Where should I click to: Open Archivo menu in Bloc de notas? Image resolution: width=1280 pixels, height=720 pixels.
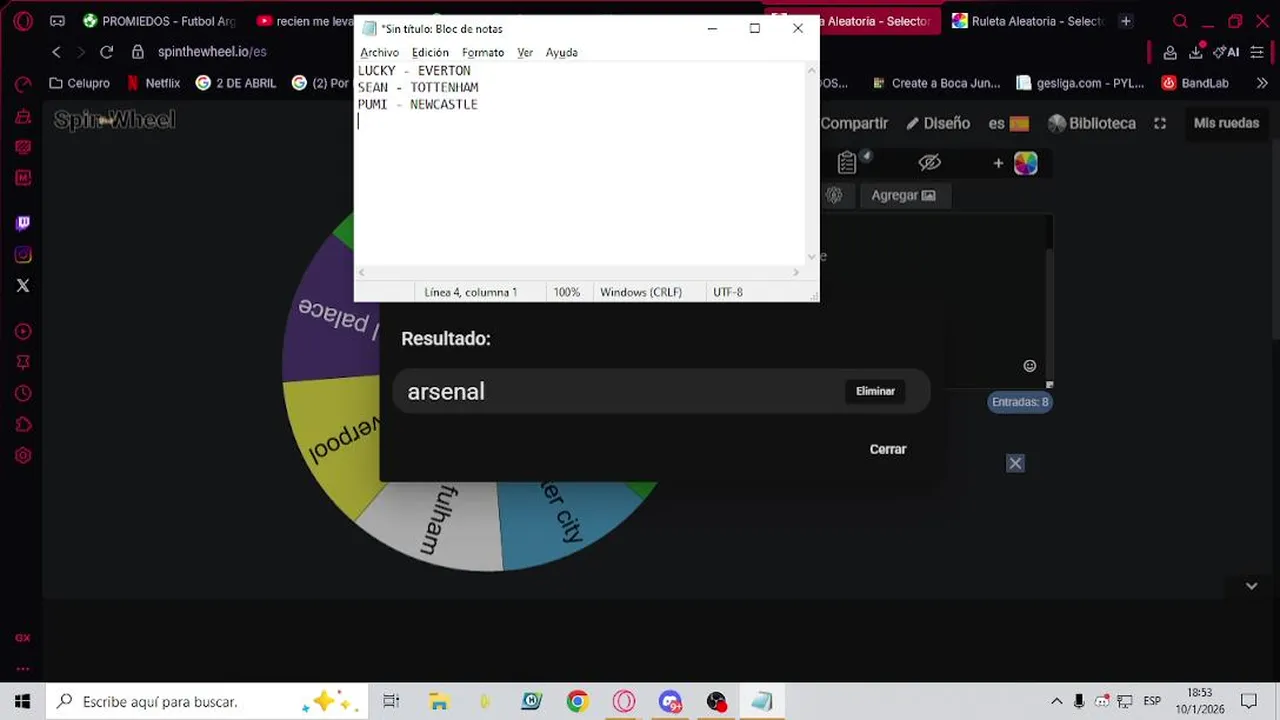coord(379,52)
